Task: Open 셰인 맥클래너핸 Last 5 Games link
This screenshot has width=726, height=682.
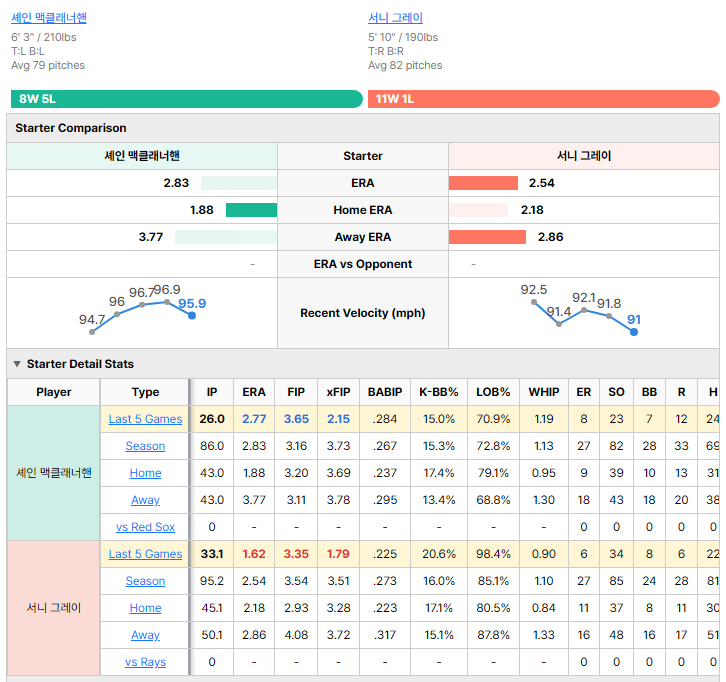Action: pos(145,419)
